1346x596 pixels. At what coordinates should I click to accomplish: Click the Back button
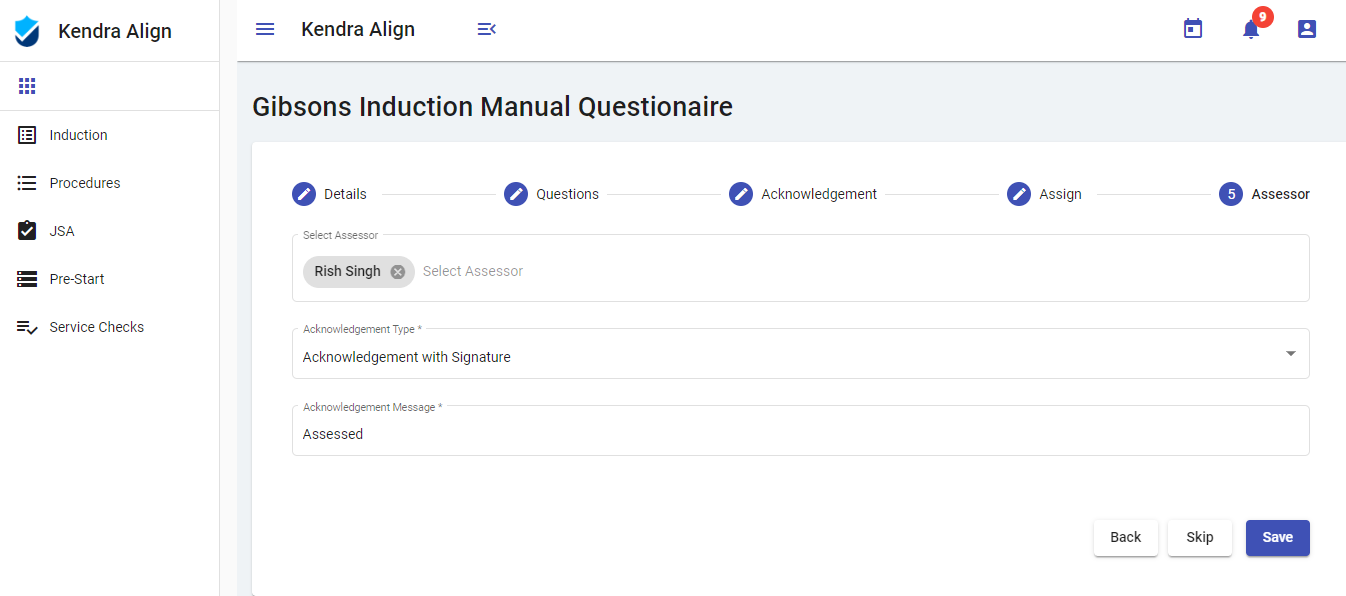pyautogui.click(x=1126, y=538)
